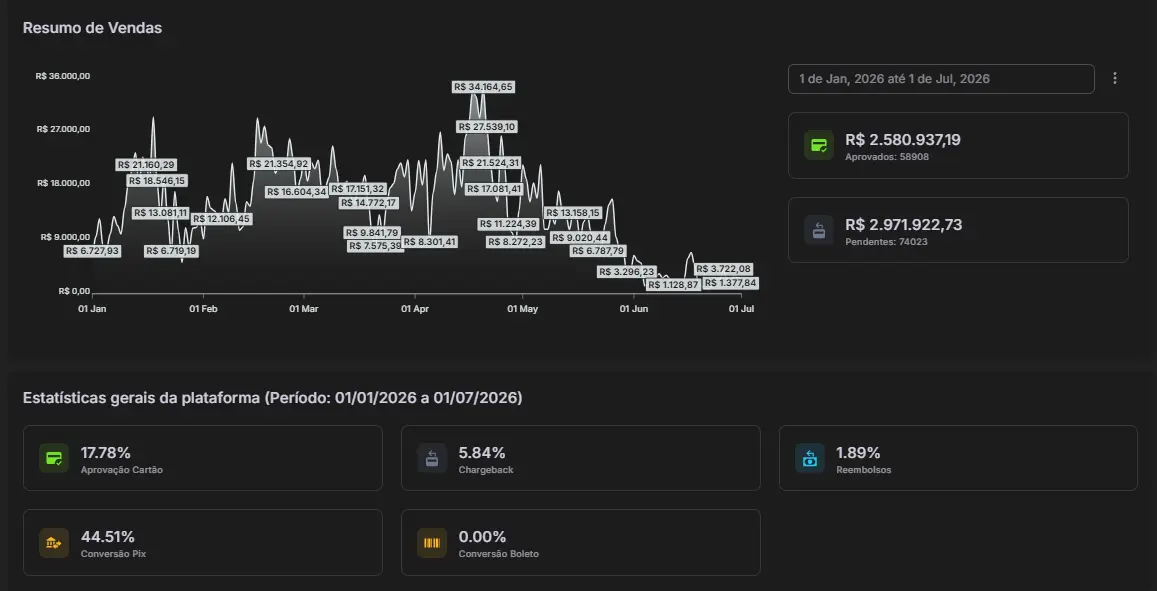Open the date range picker field
Viewport: 1157px width, 591px height.
pos(941,79)
